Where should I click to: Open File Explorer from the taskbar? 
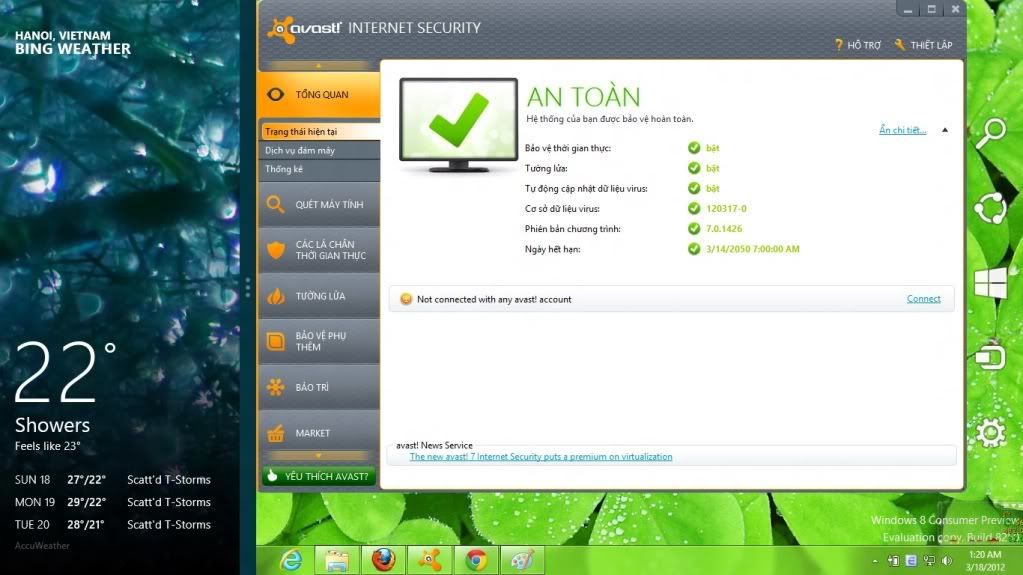point(337,561)
